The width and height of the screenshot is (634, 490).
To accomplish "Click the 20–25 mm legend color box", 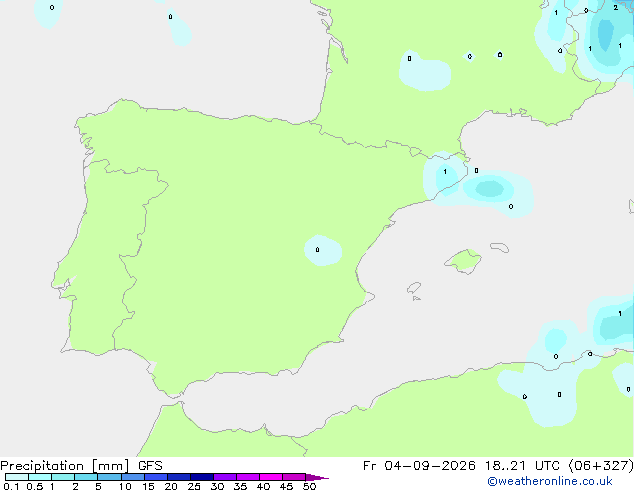I will coord(179,477).
